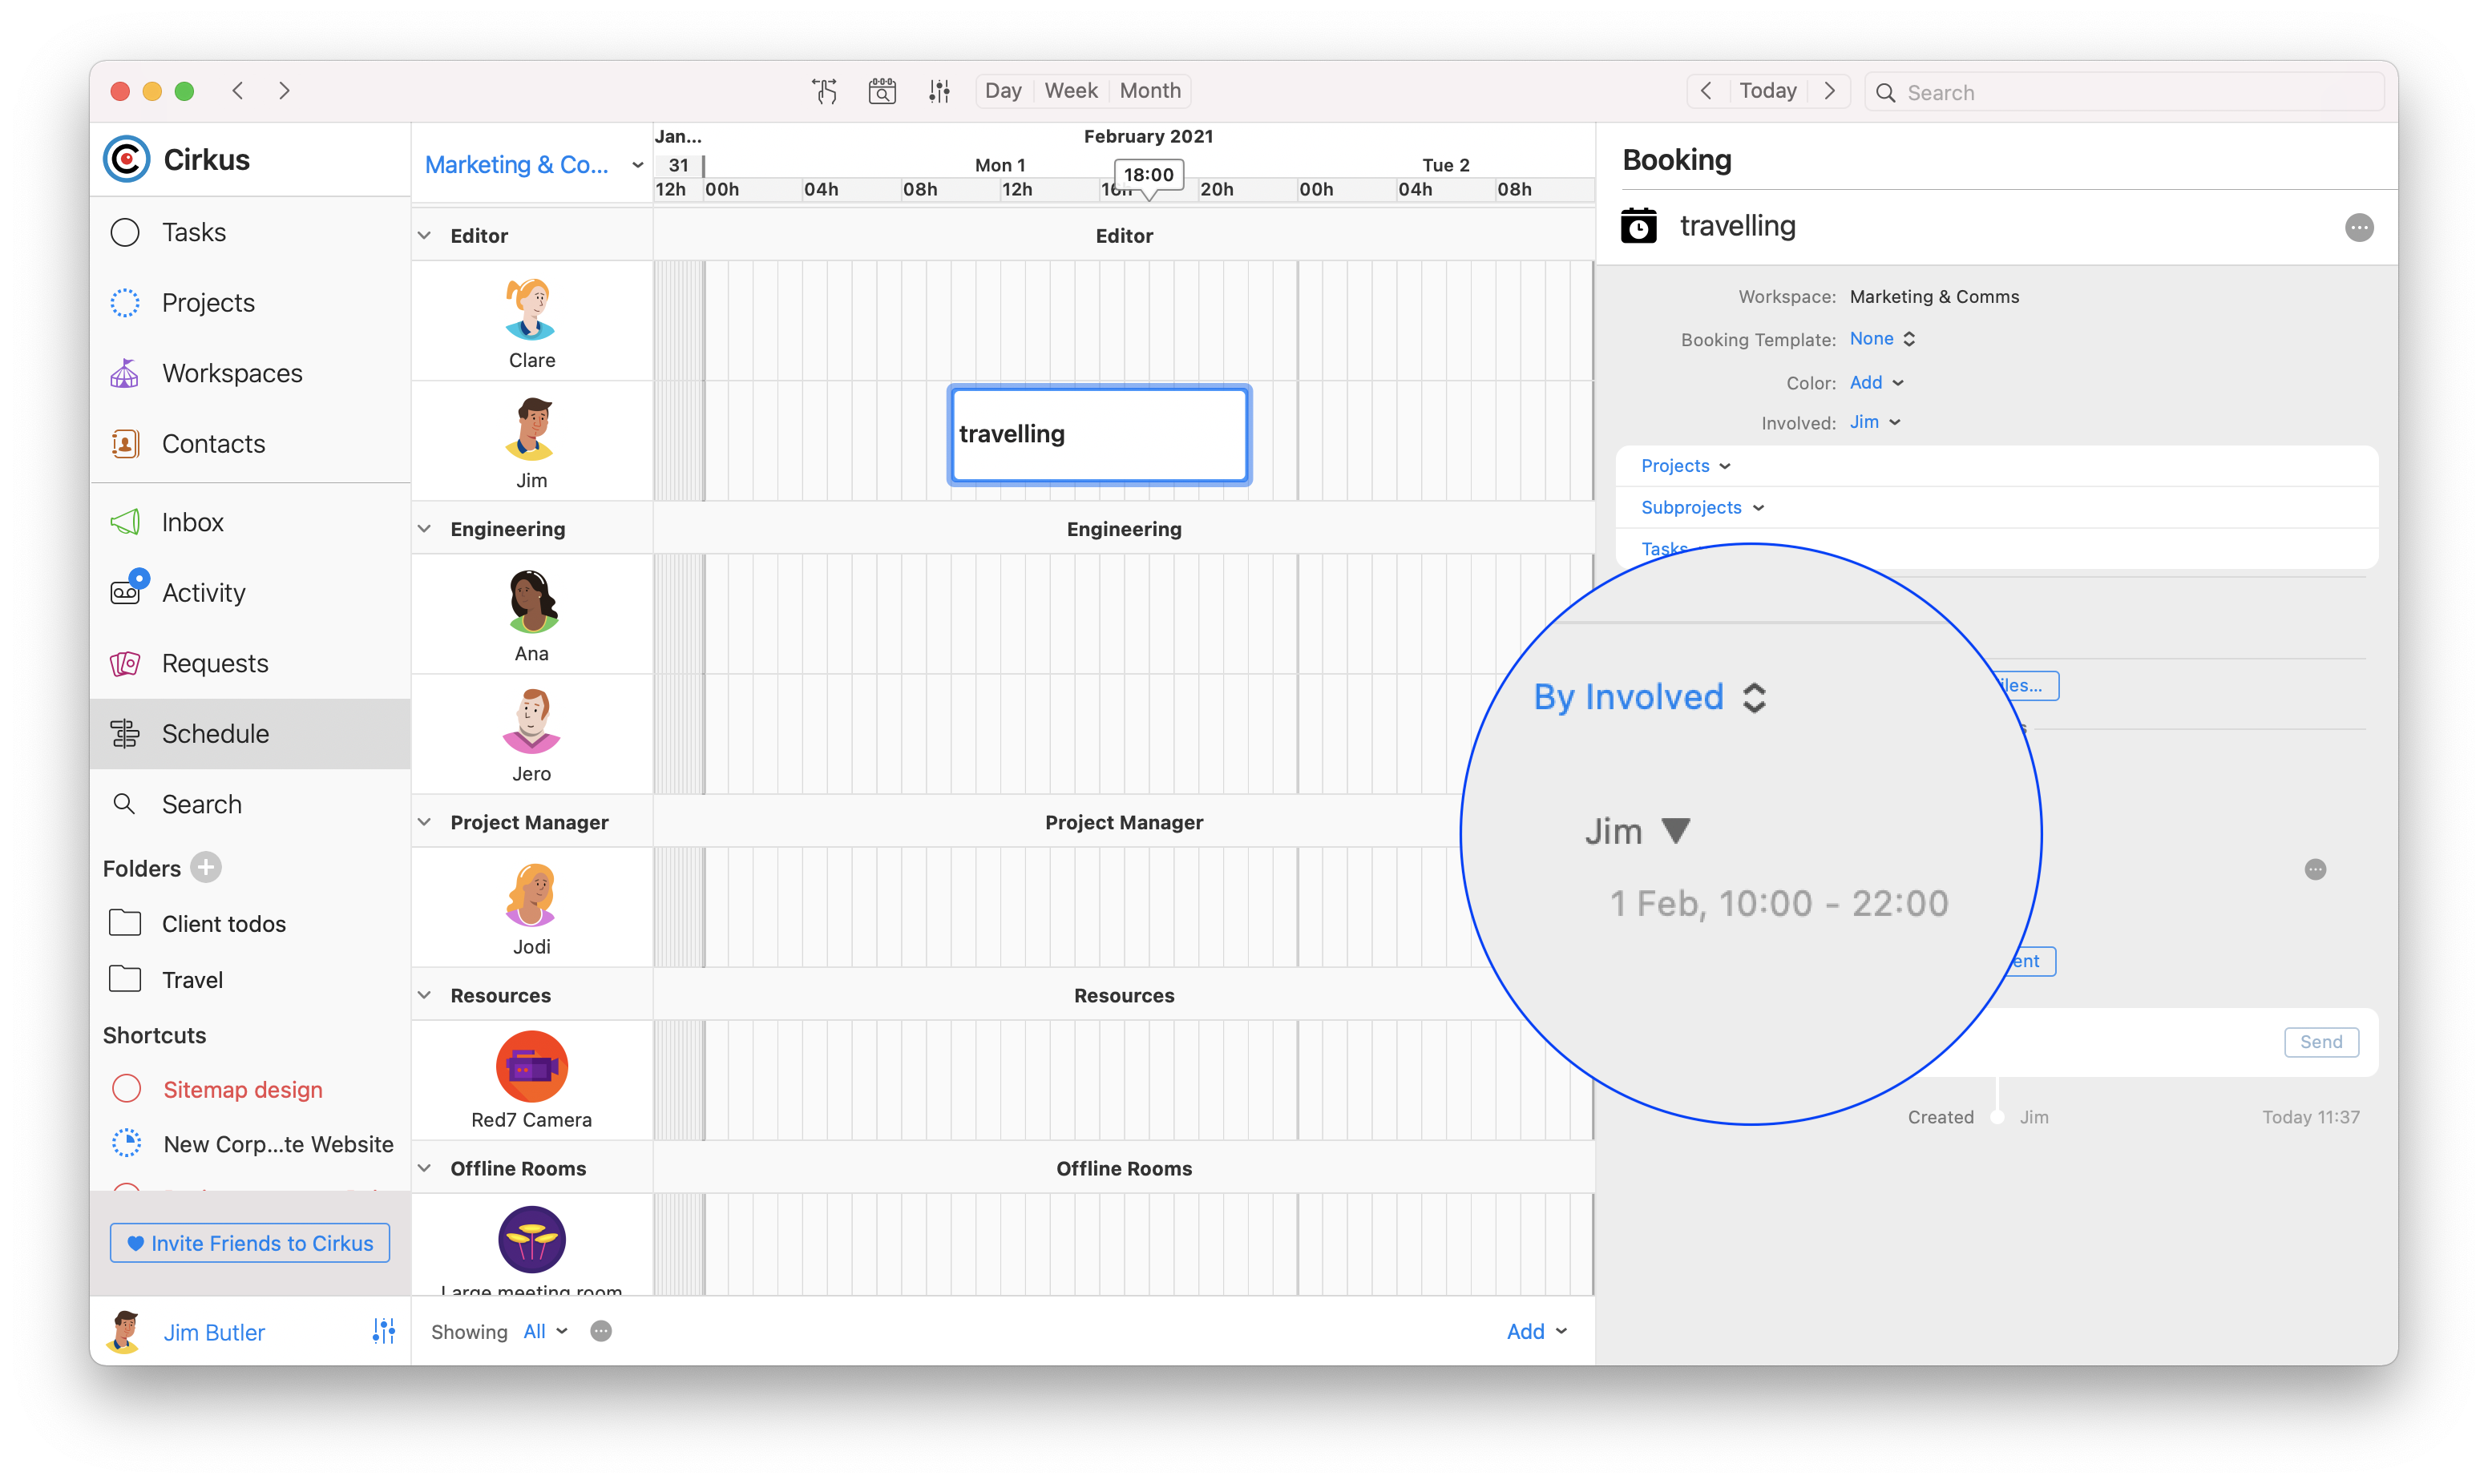The height and width of the screenshot is (1484, 2488).
Task: Expand the Projects dropdown in booking
Action: [1686, 465]
